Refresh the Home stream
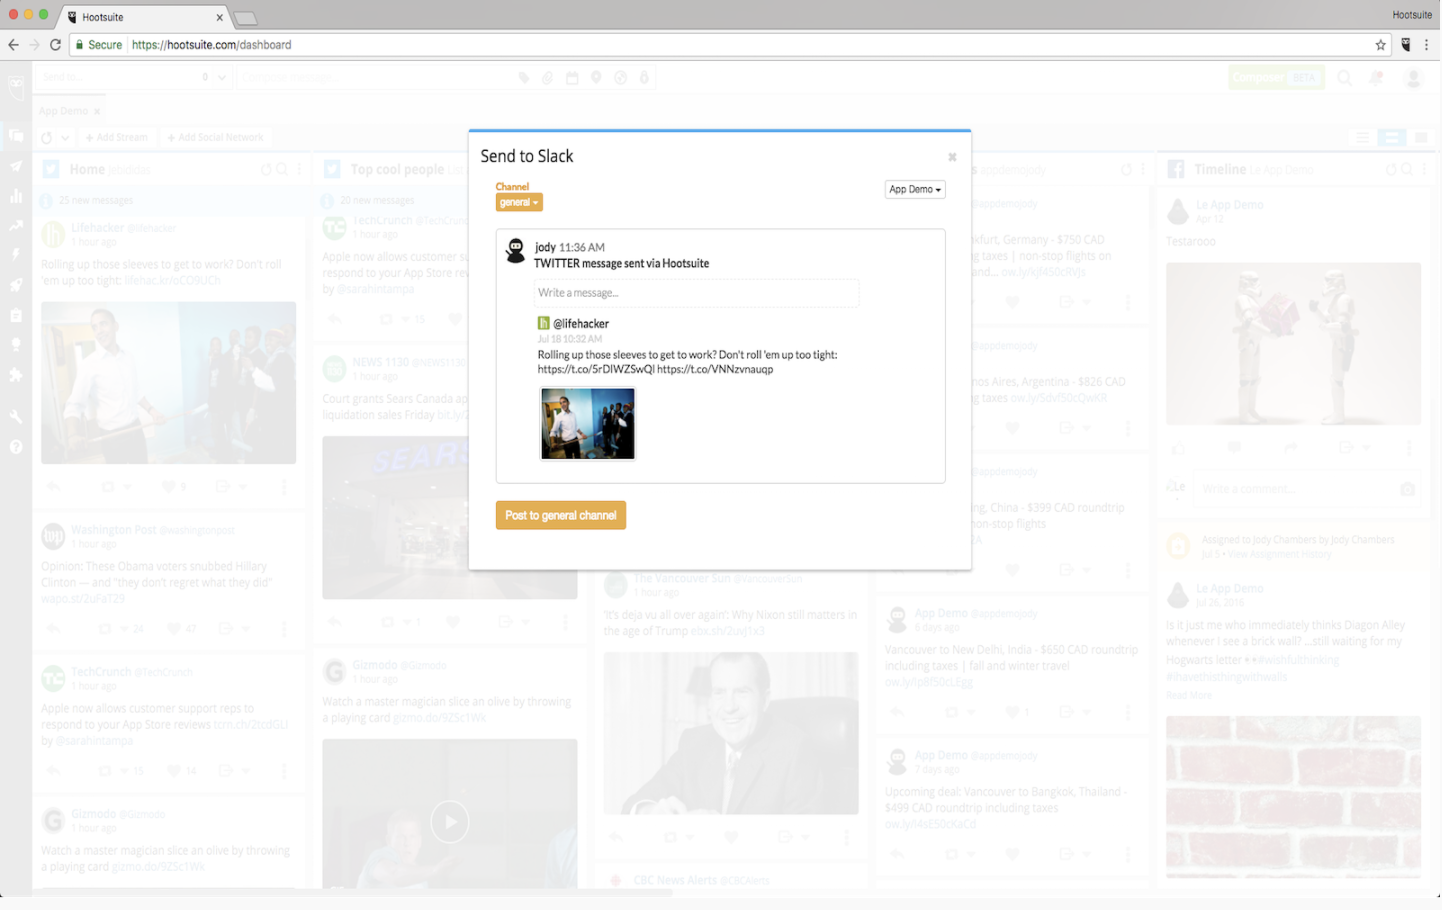1442x910 pixels. pyautogui.click(x=266, y=170)
